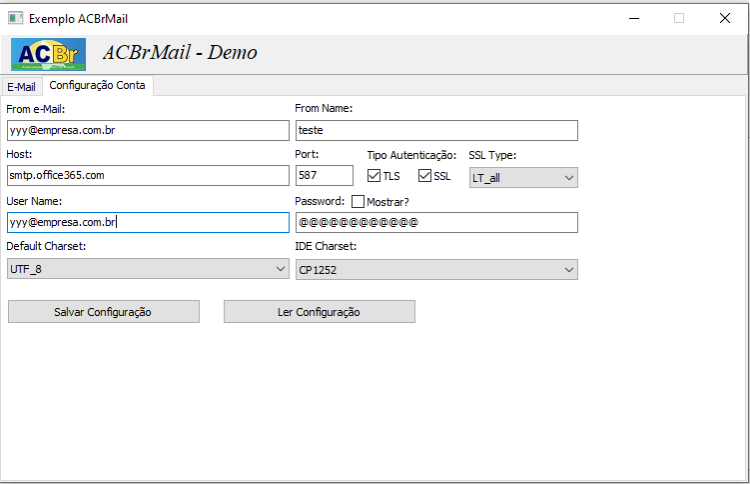Click the ACBrMail - Demo heading text
Screen dimensions: 750x484
[180, 53]
